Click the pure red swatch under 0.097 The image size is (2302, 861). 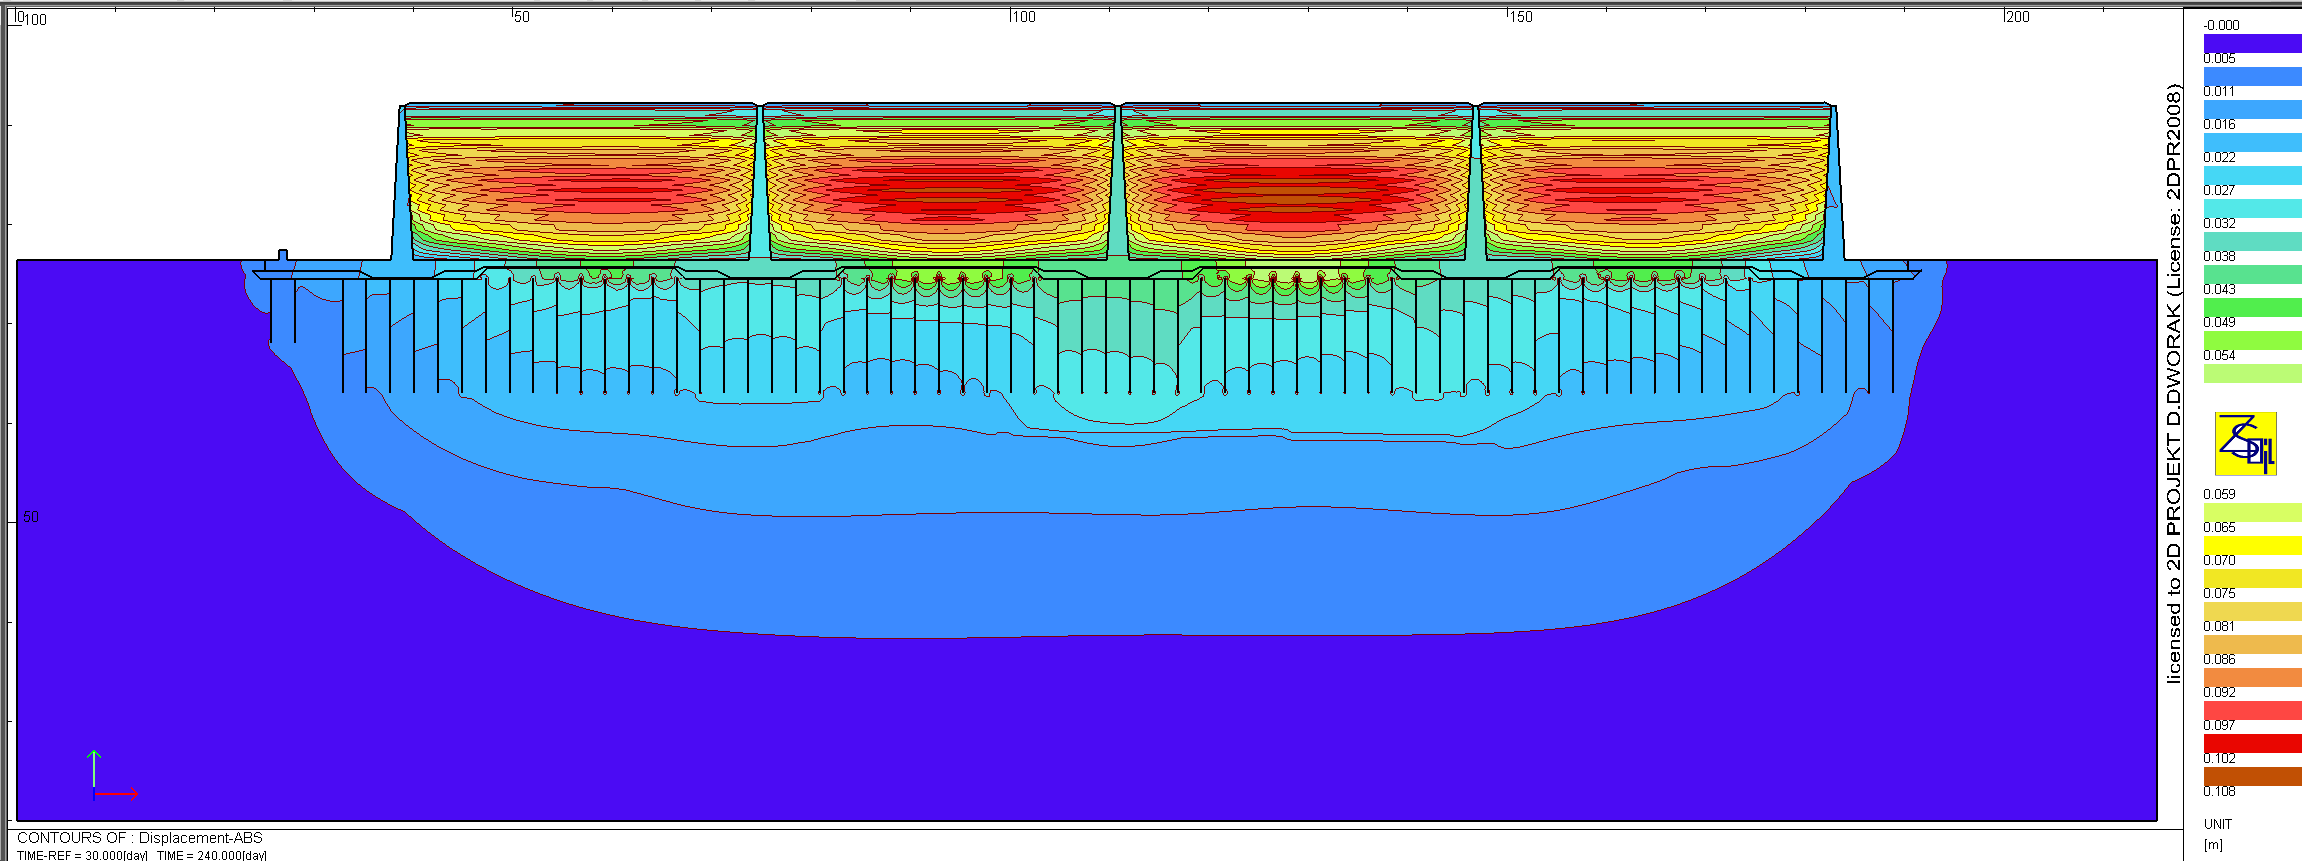click(2252, 743)
